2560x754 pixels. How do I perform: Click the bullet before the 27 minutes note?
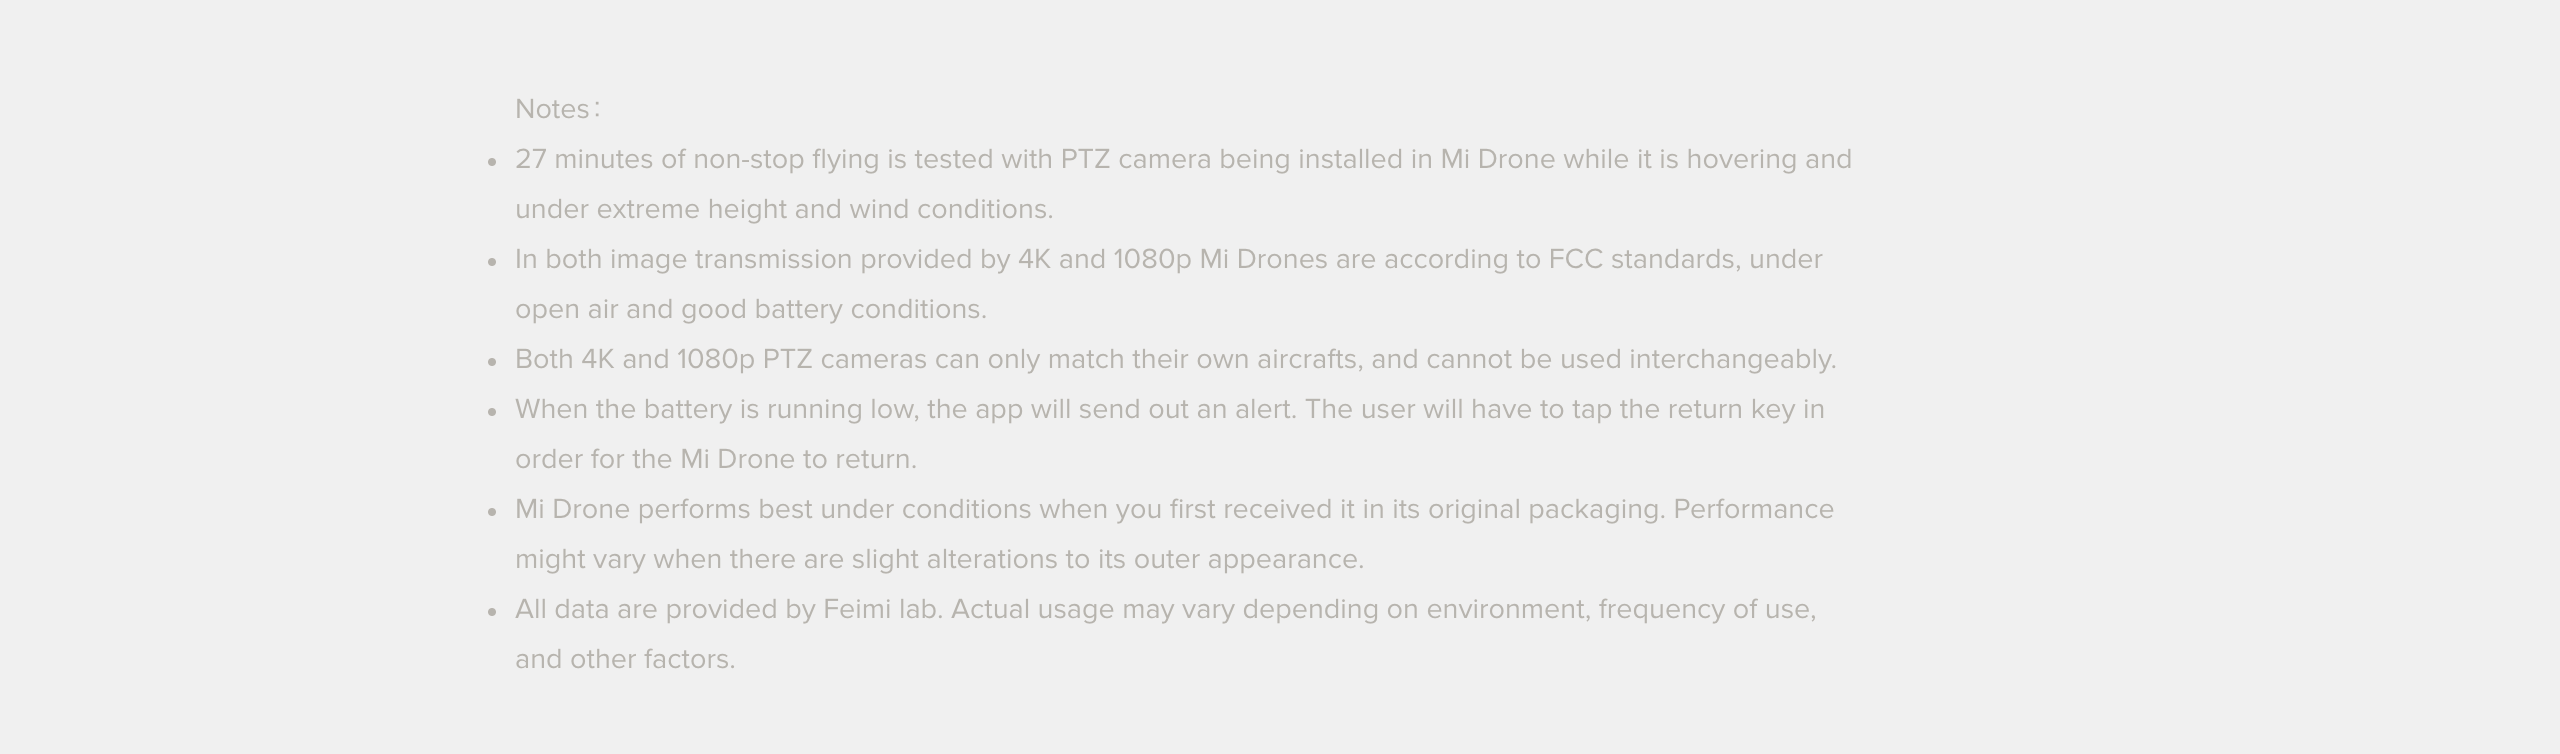click(x=492, y=162)
